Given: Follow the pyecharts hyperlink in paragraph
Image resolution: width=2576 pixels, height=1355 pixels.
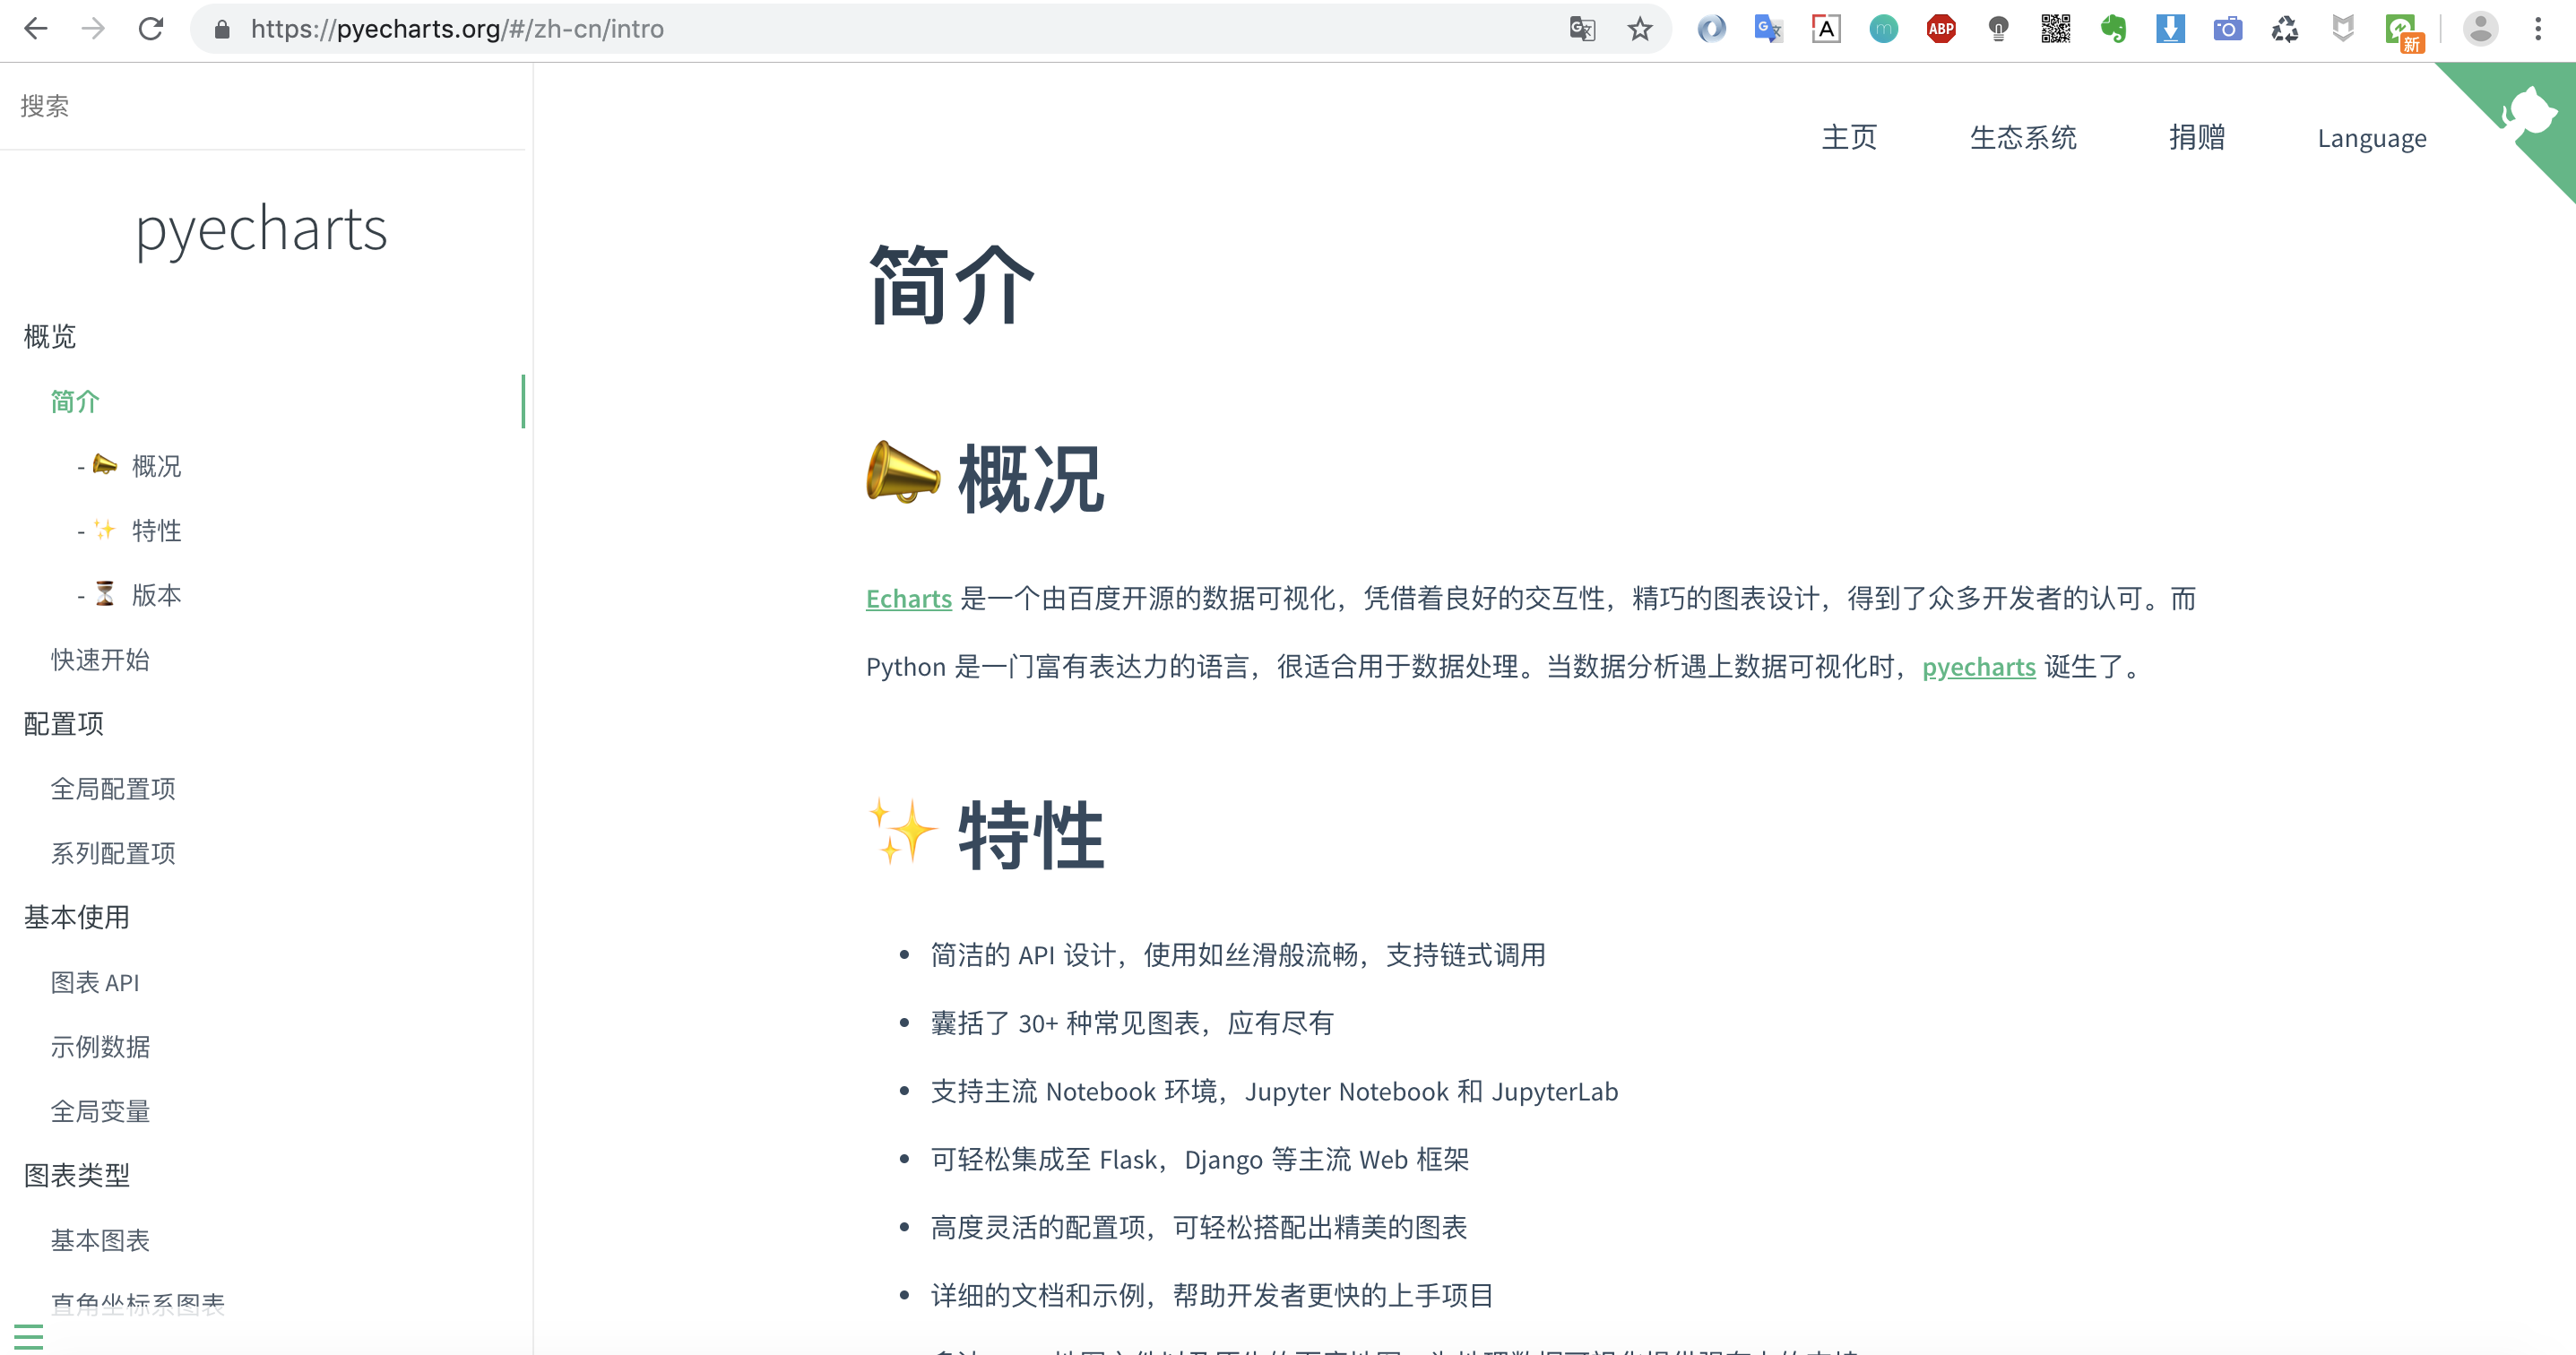Looking at the screenshot, I should 1978,667.
